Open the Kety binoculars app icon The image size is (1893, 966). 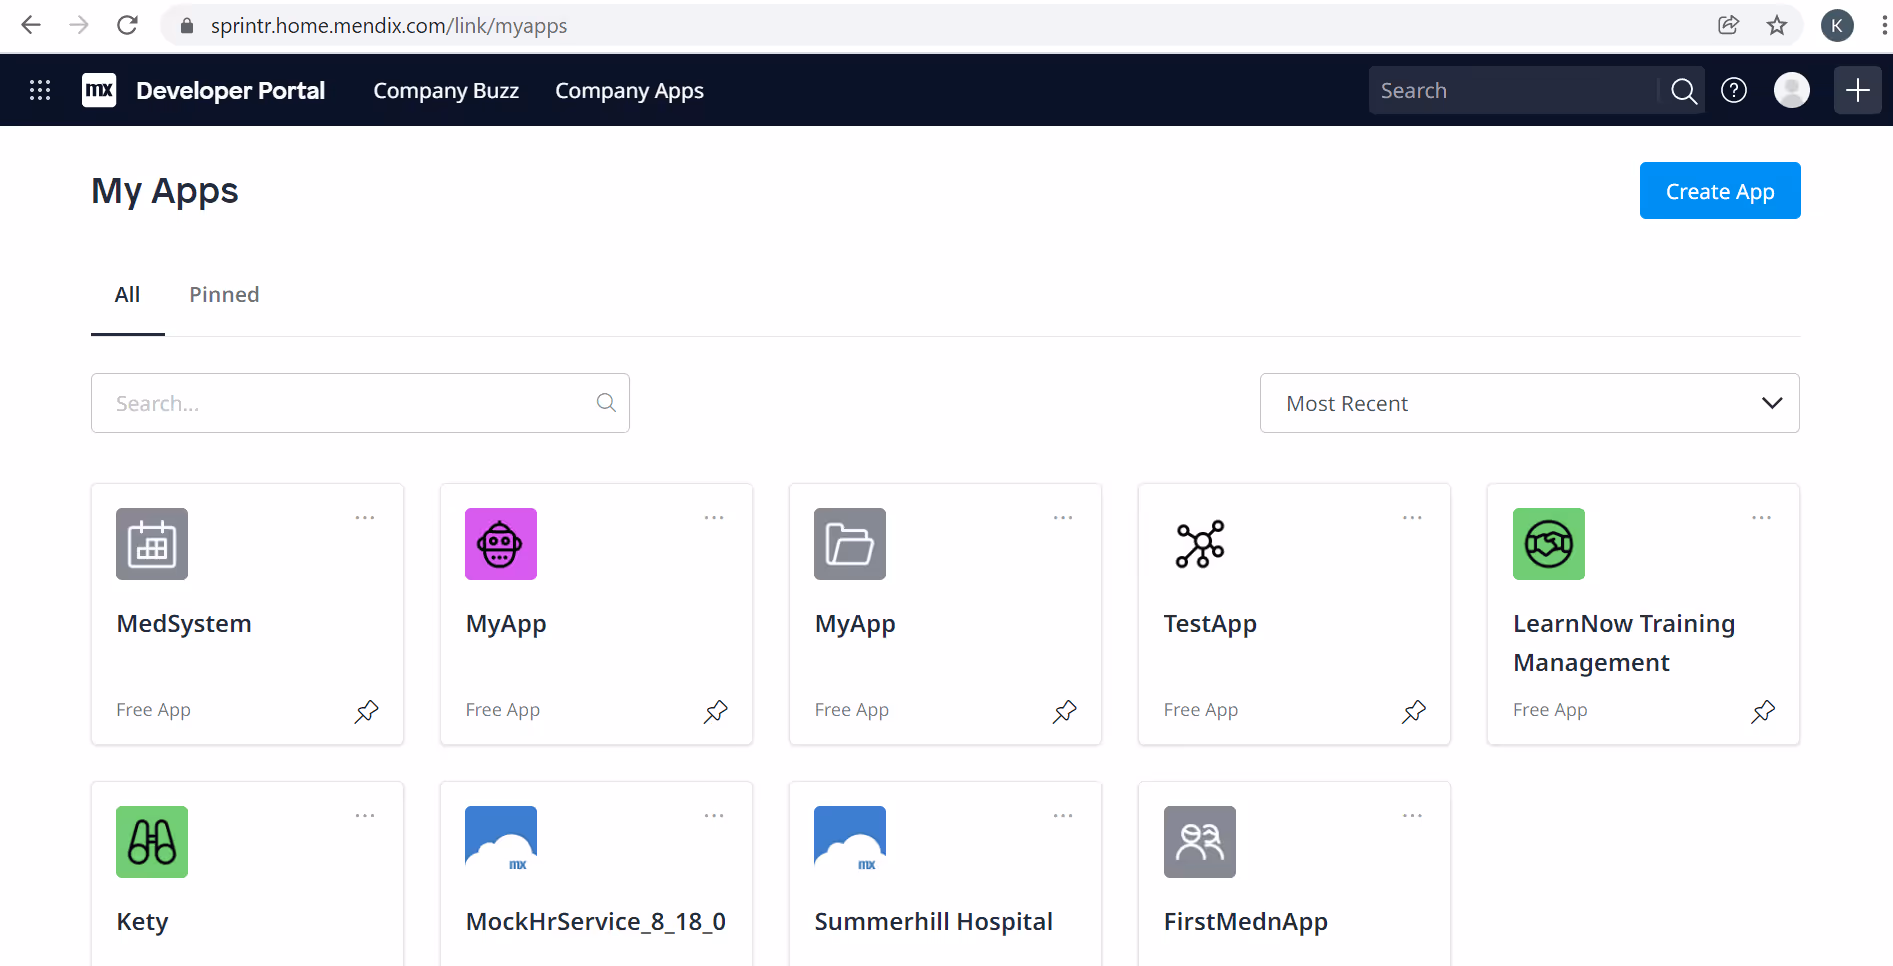coord(151,842)
